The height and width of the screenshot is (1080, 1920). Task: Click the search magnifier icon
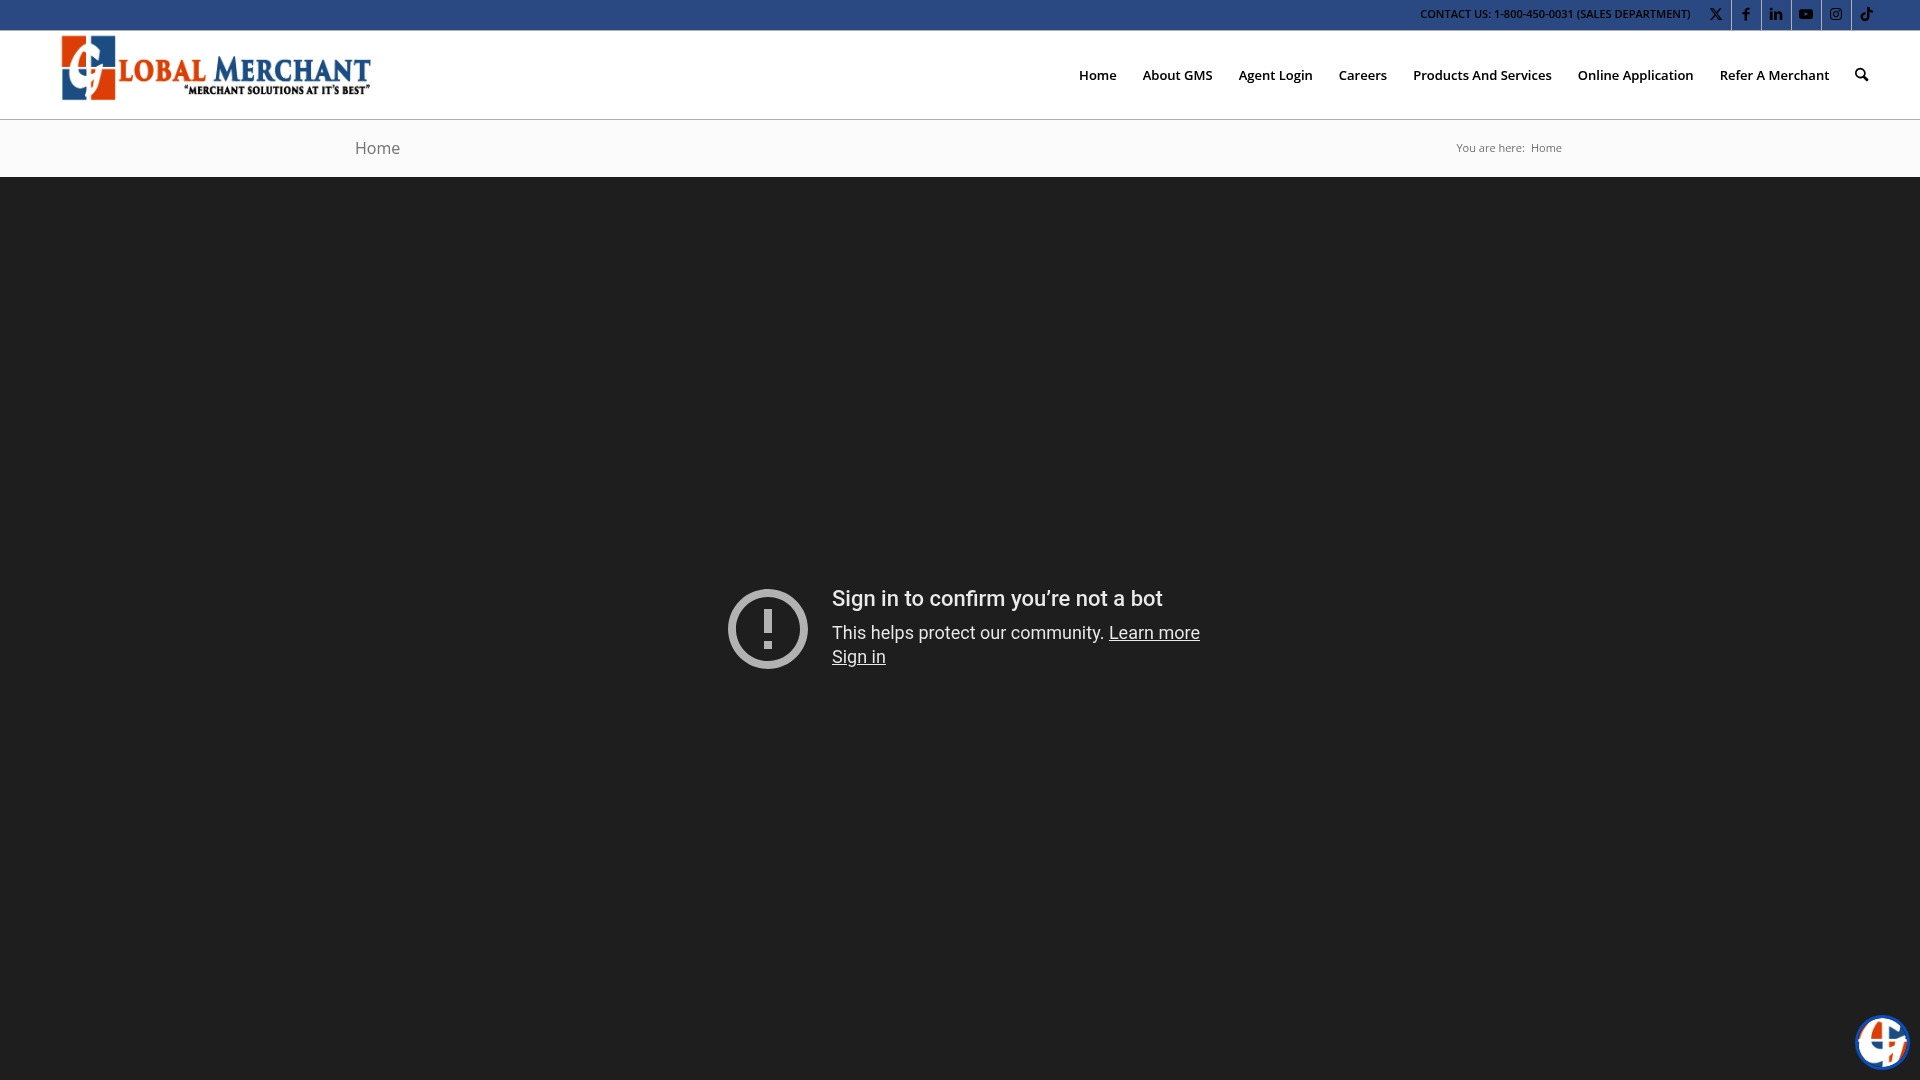tap(1861, 75)
